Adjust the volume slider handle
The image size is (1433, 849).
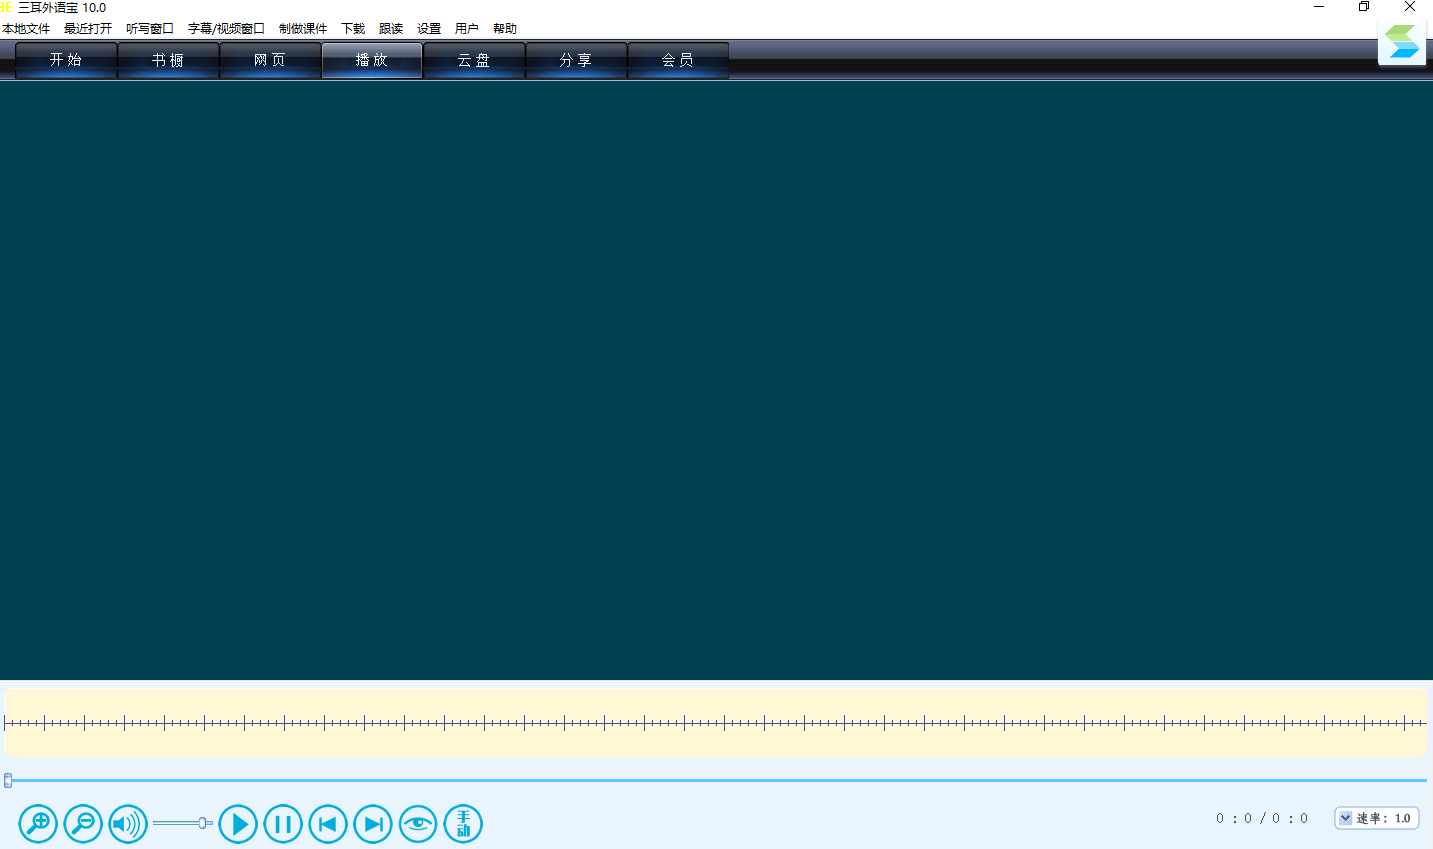coord(204,823)
